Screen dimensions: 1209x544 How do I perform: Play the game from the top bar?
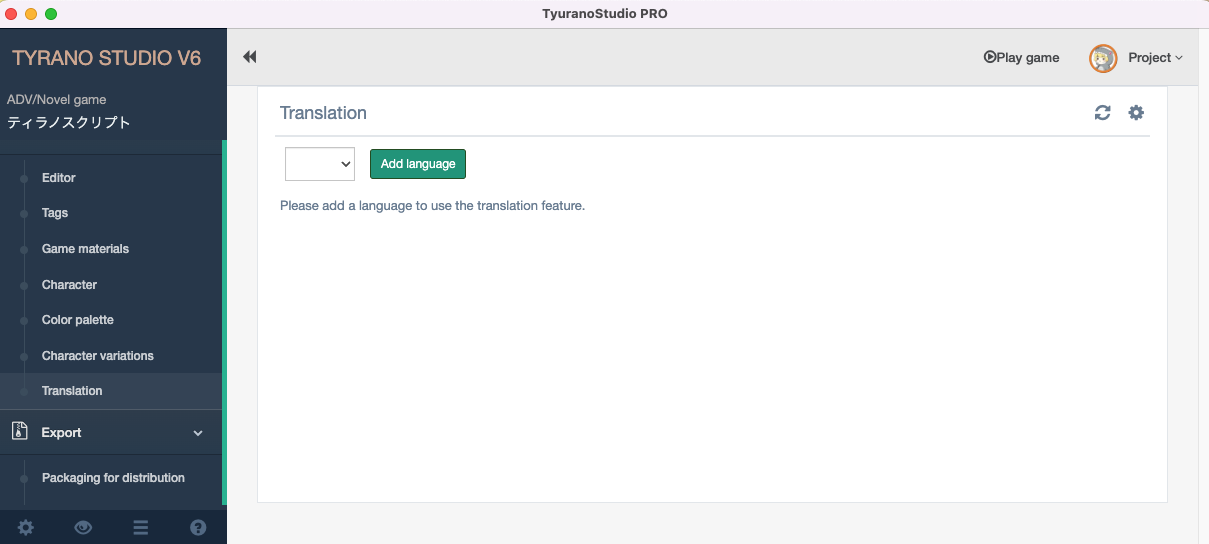[1021, 57]
